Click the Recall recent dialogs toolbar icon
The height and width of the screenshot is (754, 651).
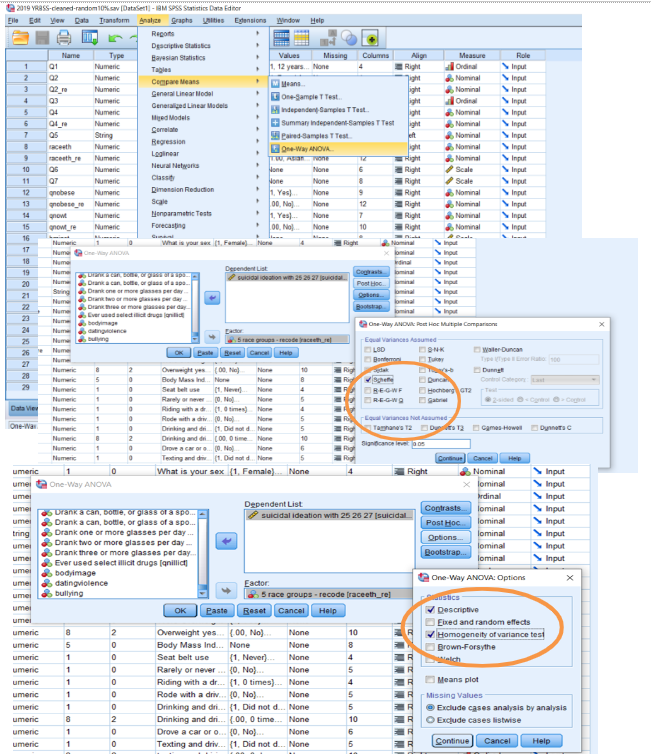click(x=89, y=38)
